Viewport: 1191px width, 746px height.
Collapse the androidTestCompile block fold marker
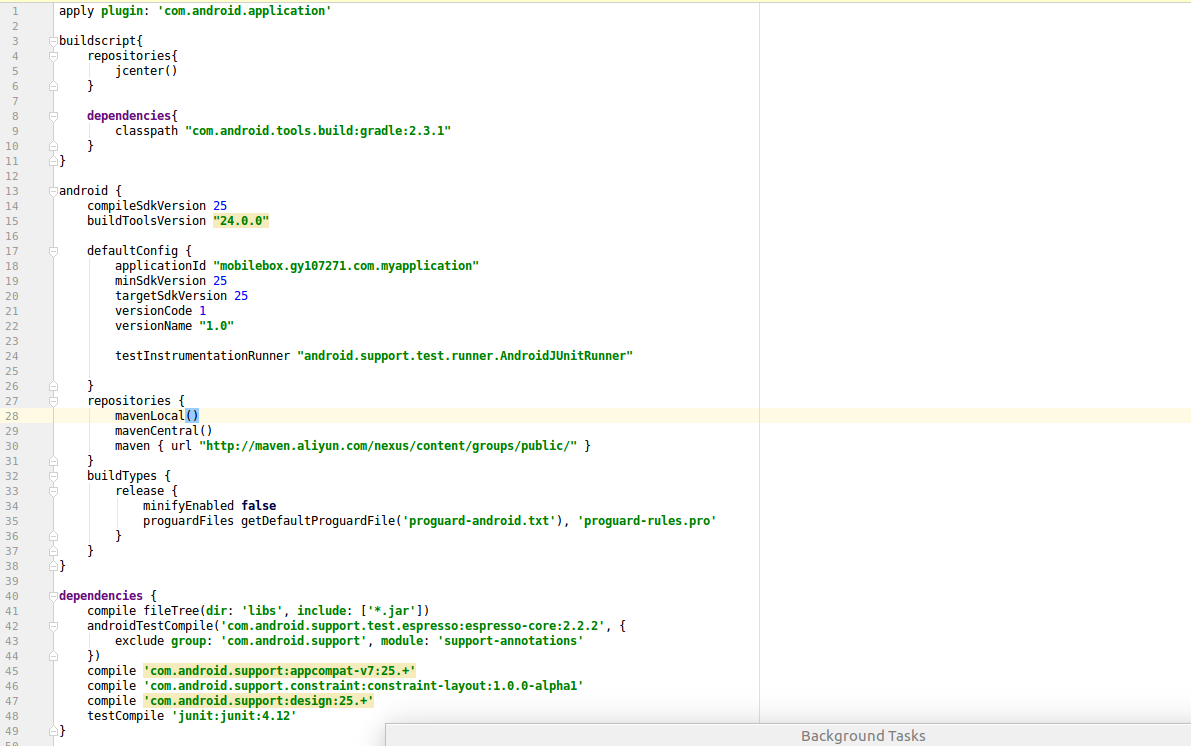coord(53,626)
